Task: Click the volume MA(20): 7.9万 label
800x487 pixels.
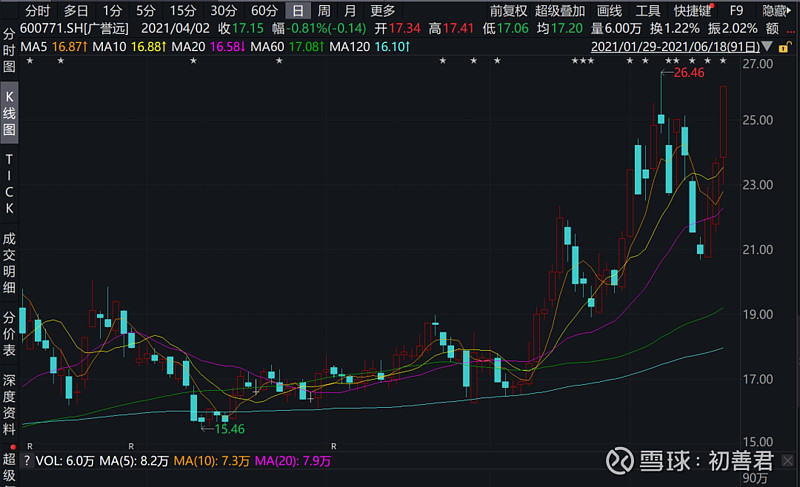Action: coord(293,461)
